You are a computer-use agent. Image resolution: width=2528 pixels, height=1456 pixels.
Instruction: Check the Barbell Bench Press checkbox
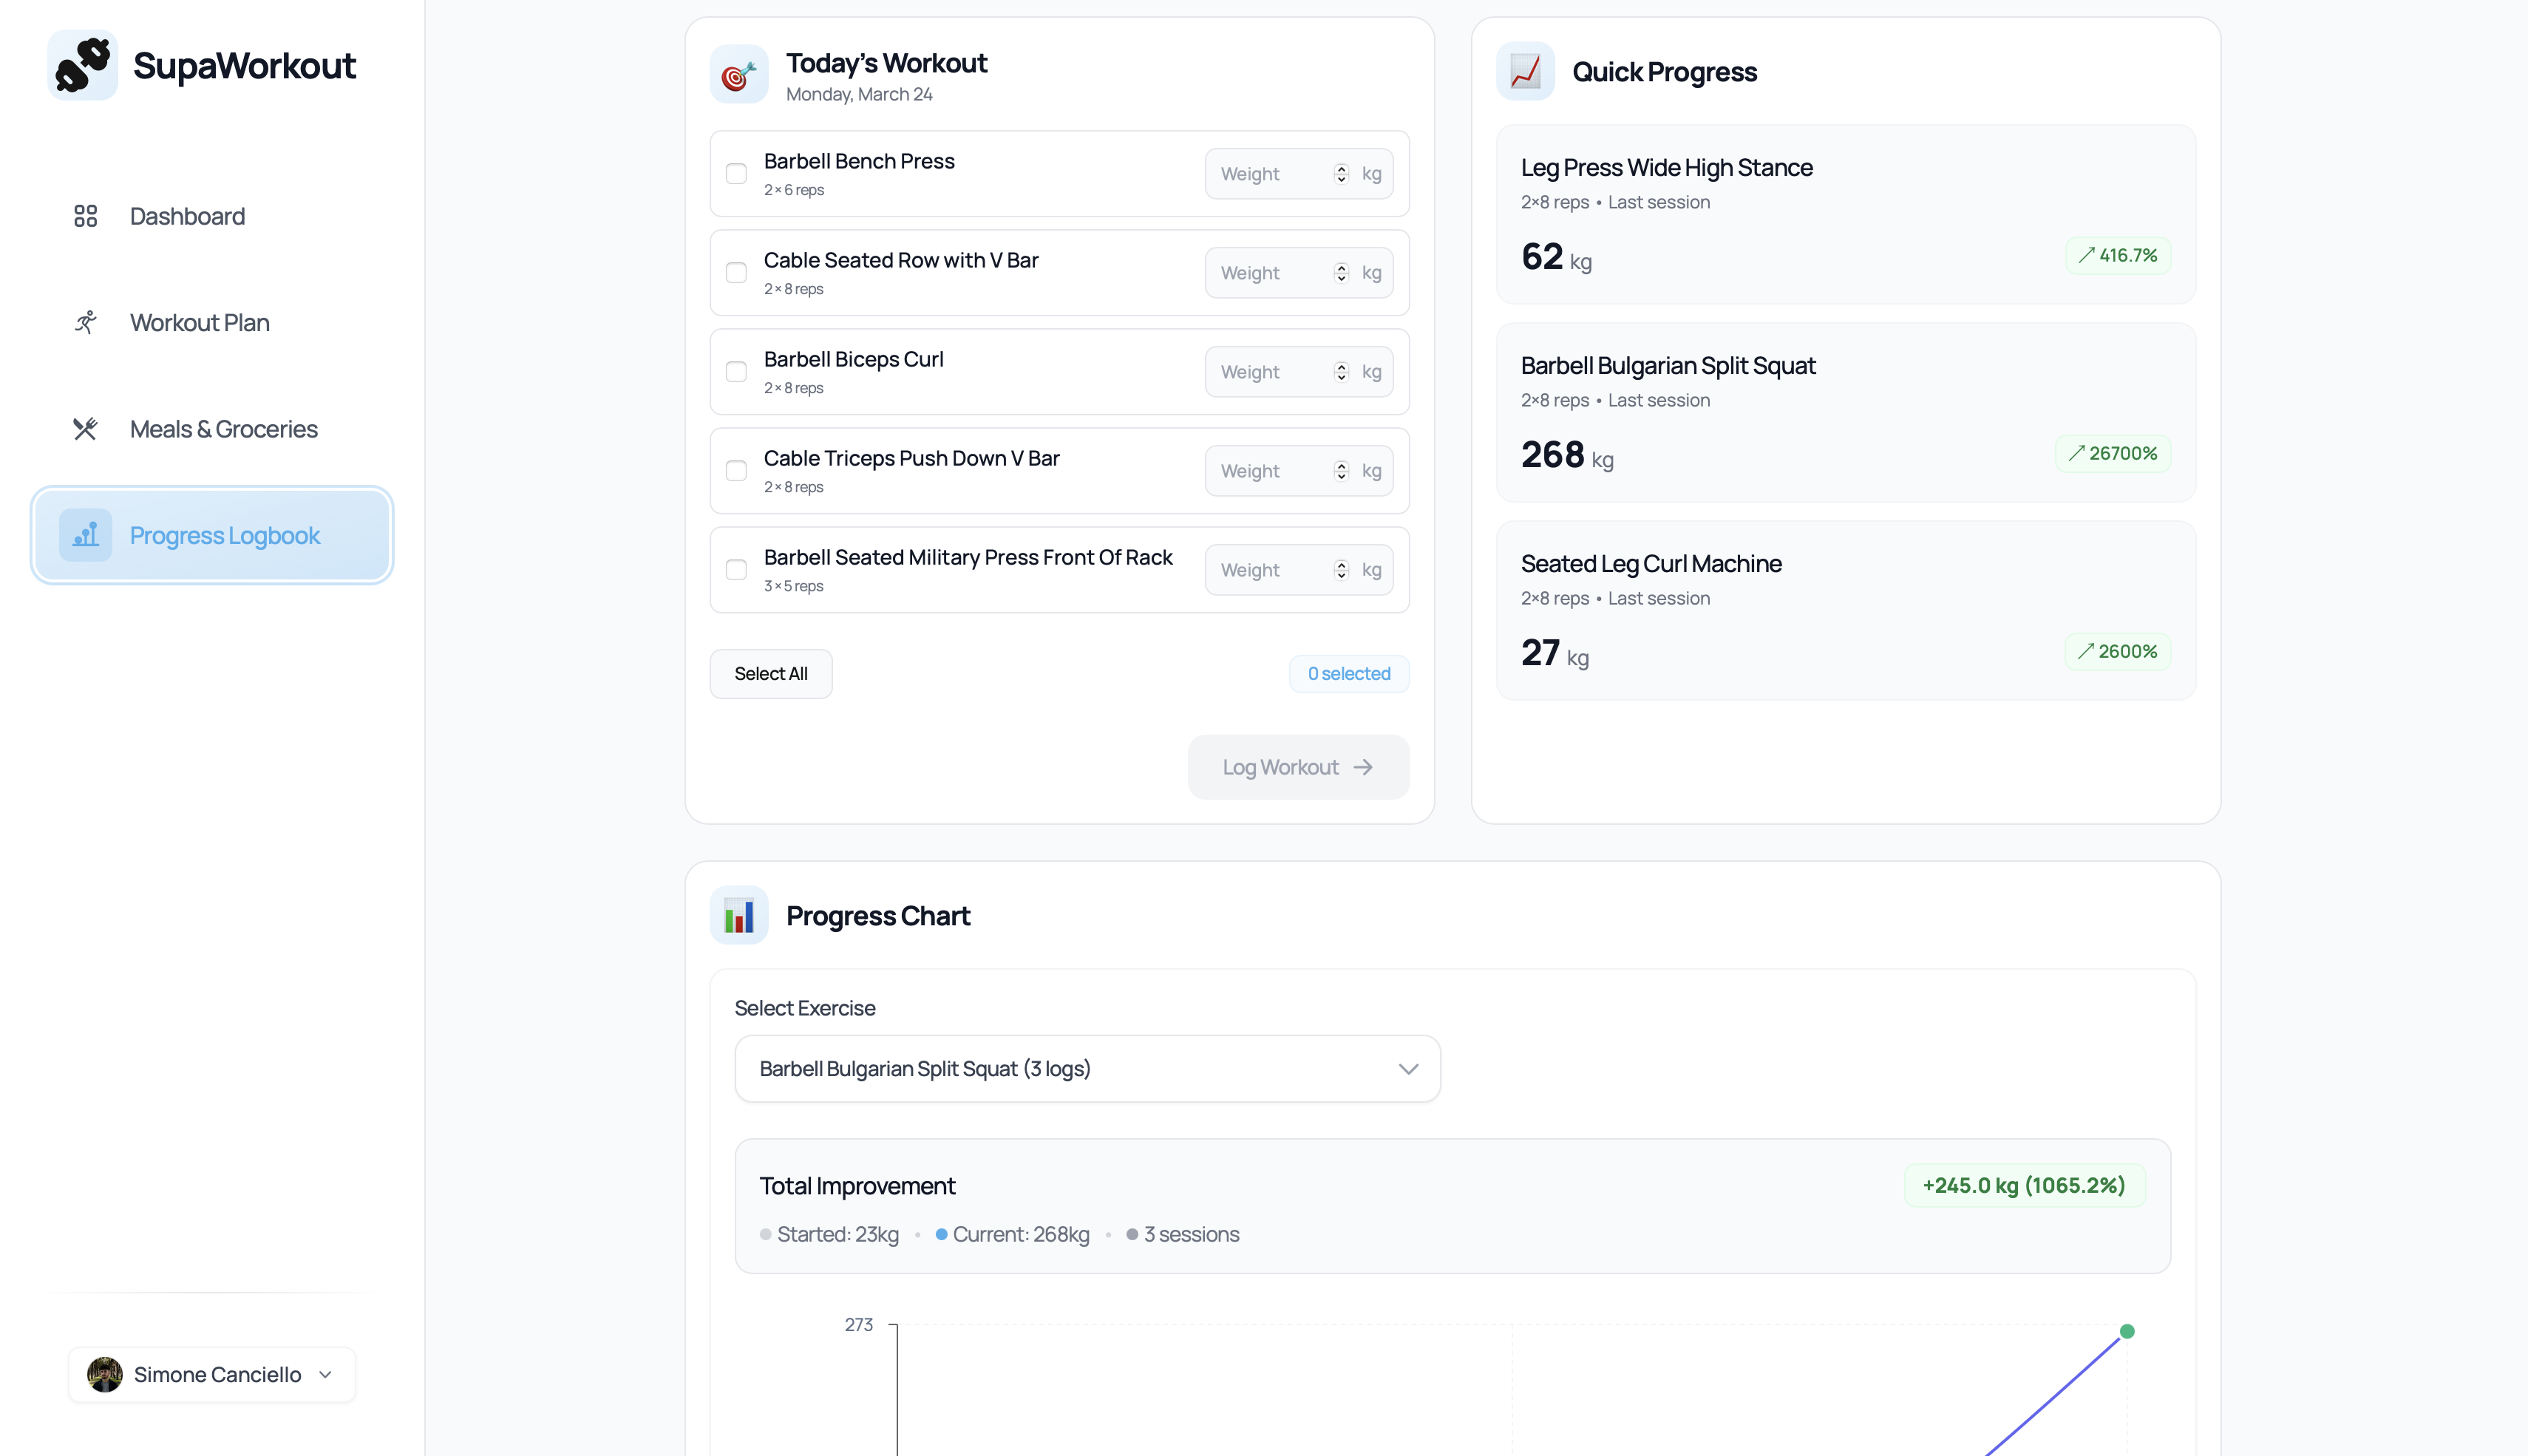[x=736, y=174]
